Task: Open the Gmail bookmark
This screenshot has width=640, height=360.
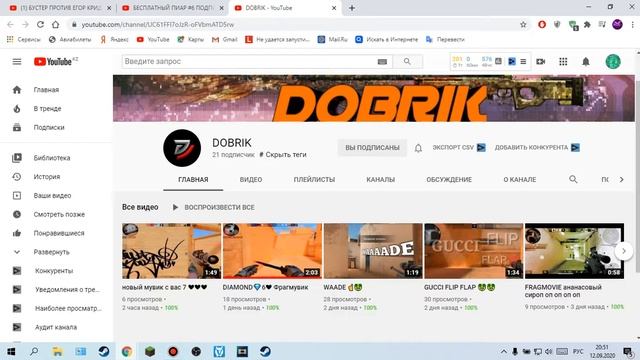Action: (224, 40)
